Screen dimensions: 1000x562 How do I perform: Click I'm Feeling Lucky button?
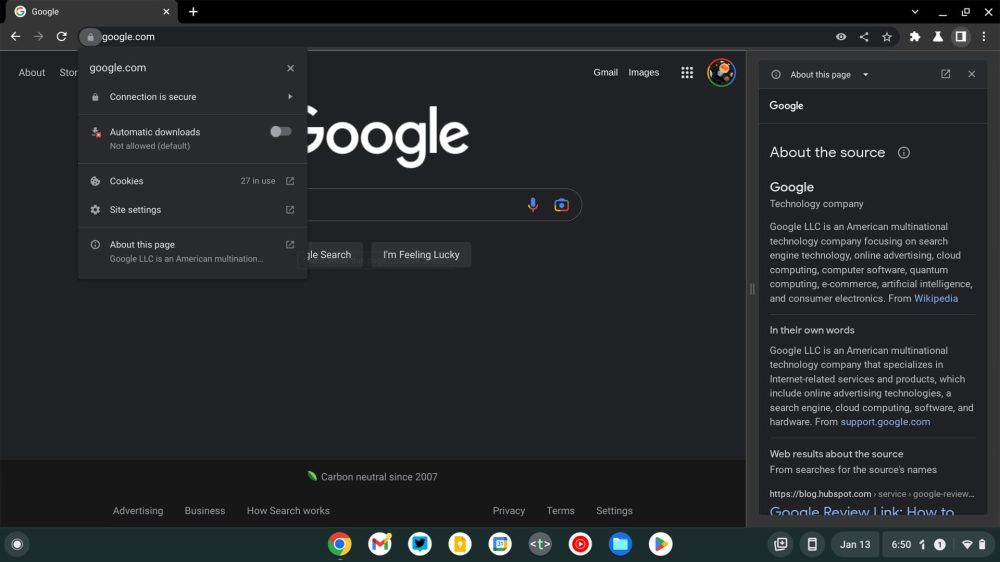pos(421,255)
